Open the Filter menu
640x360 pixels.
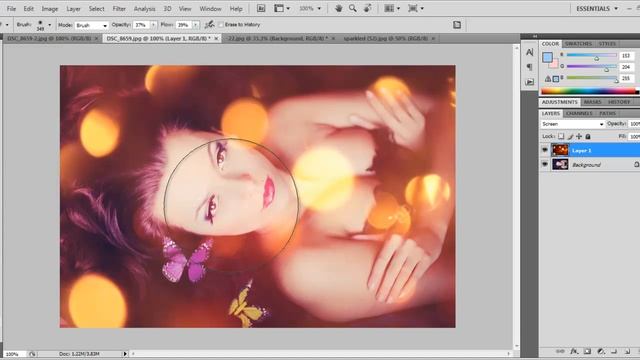pos(119,9)
